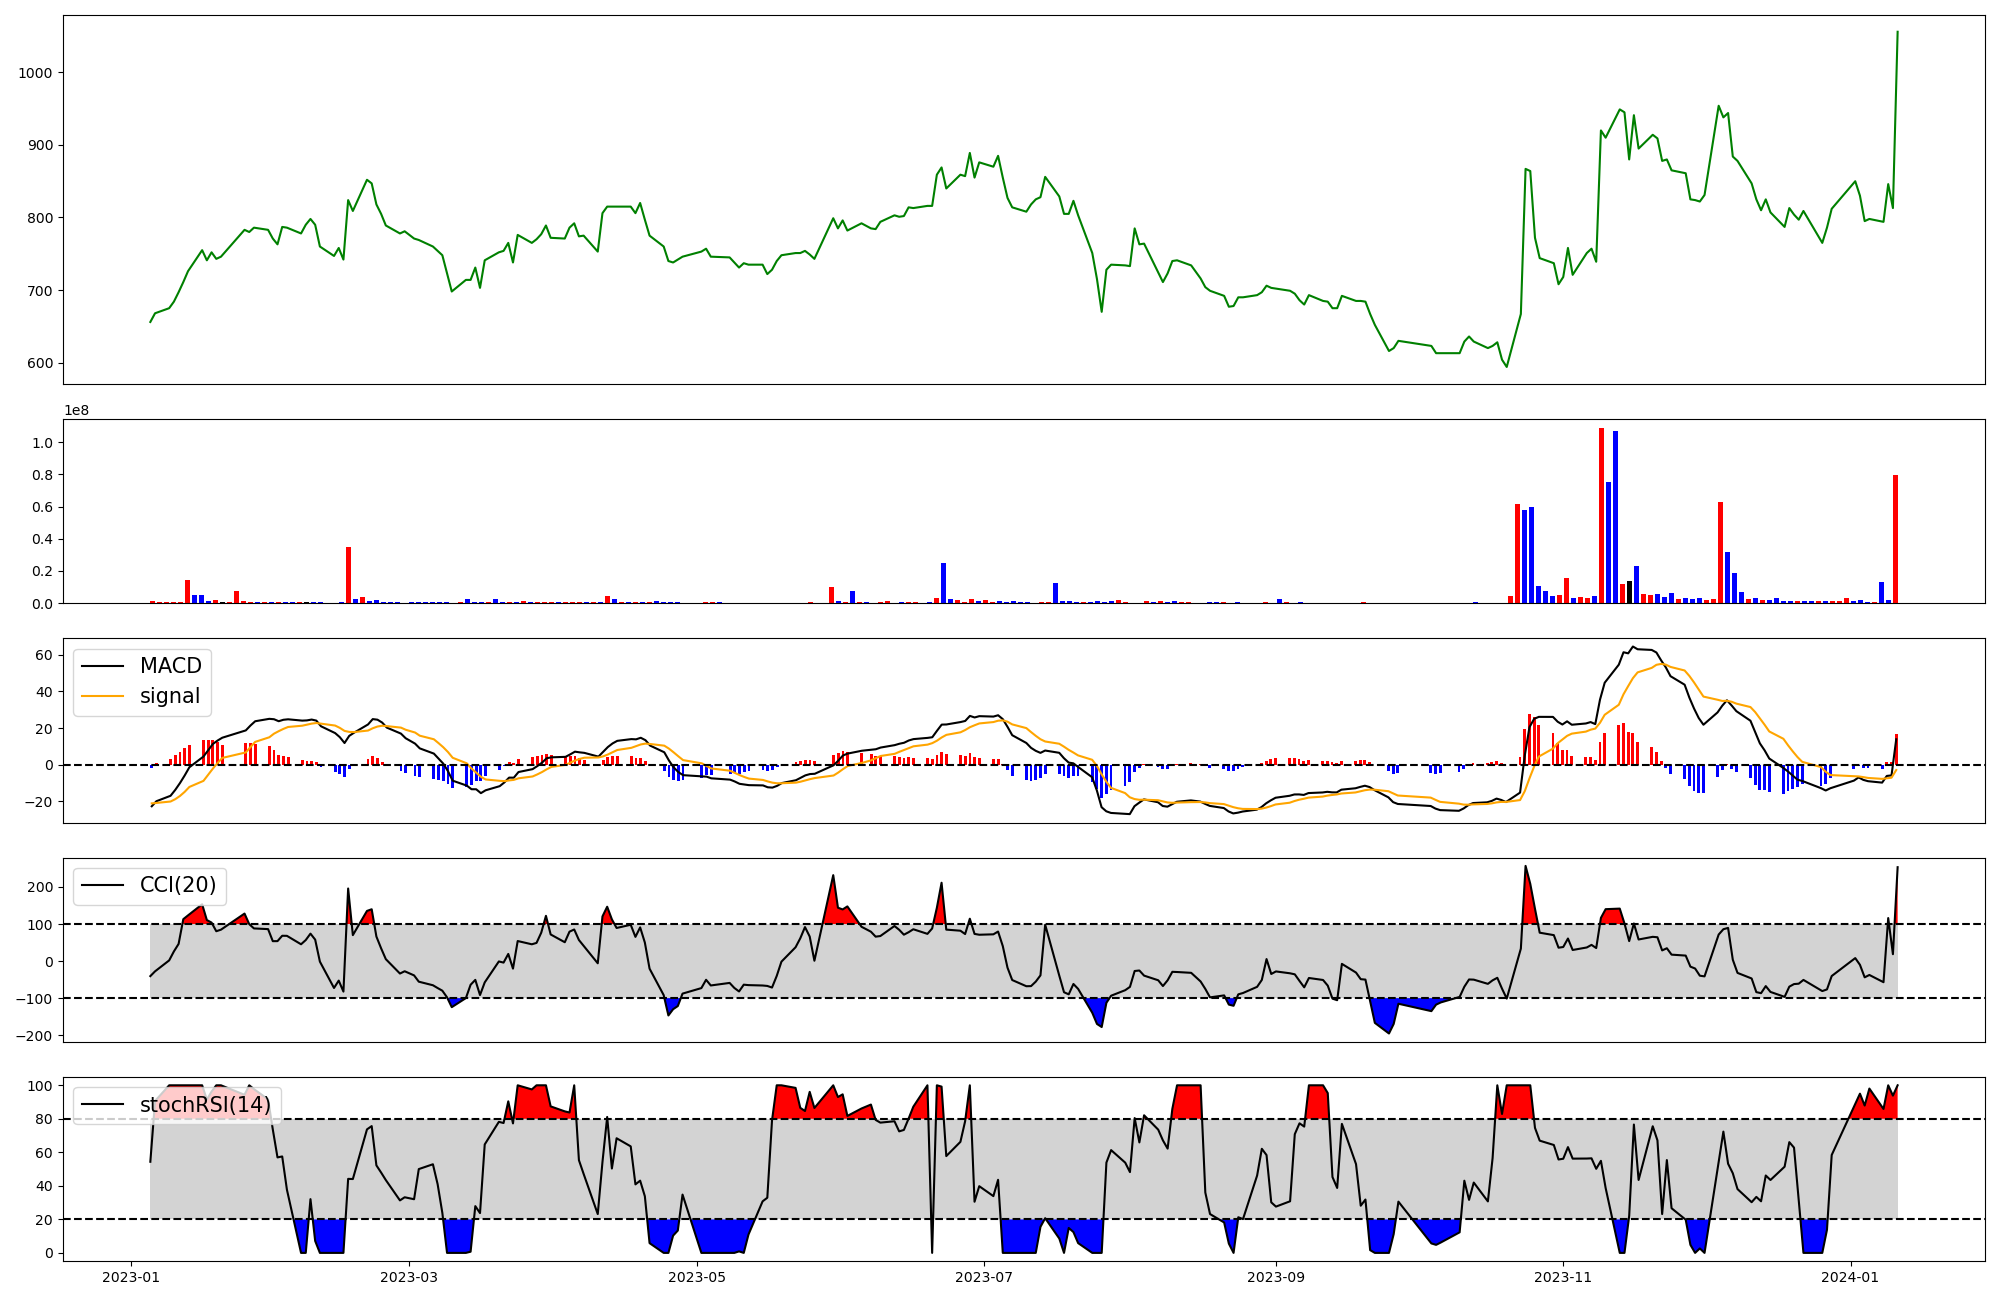Viewport: 2000px width, 1300px height.
Task: Click the 2023-05 date tick label
Action: click(x=696, y=1277)
